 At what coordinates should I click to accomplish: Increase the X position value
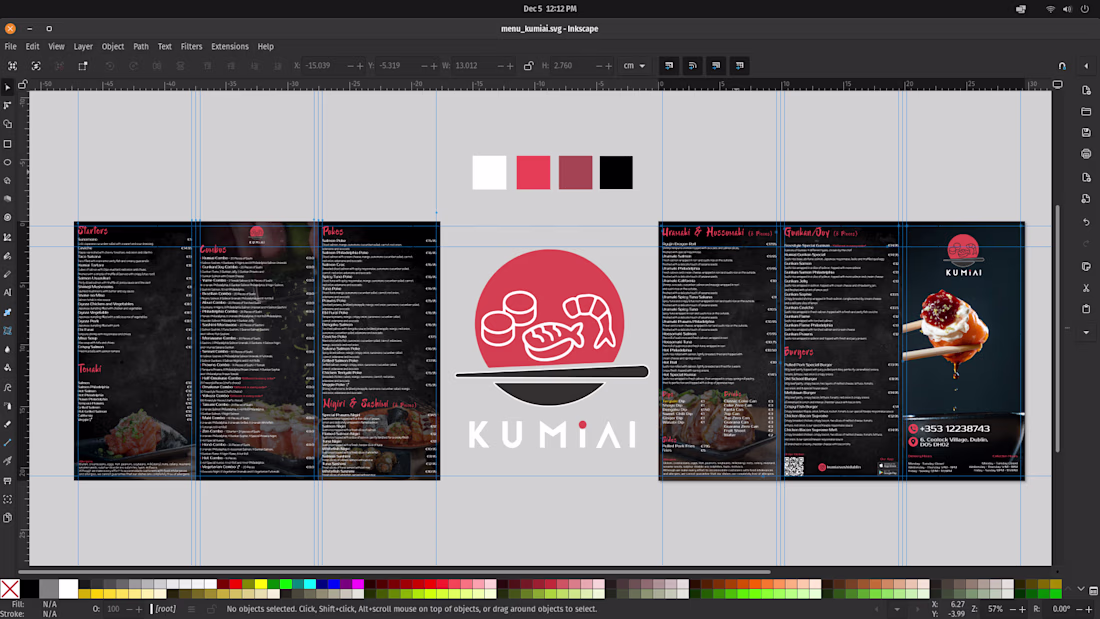361,65
